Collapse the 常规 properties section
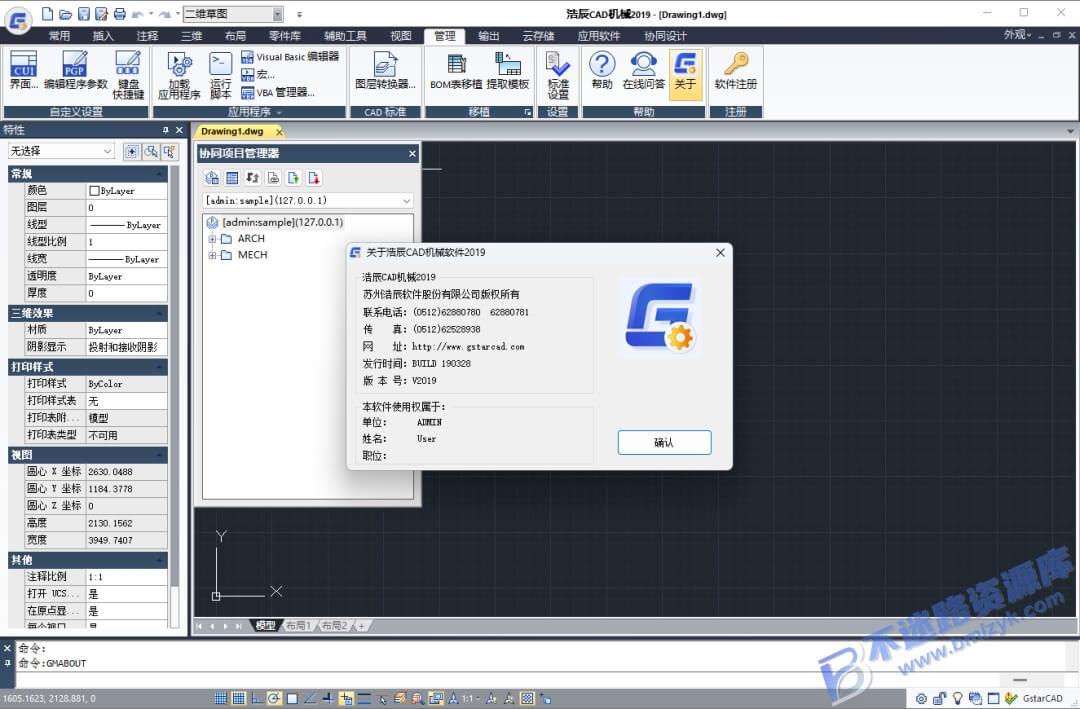 point(160,174)
